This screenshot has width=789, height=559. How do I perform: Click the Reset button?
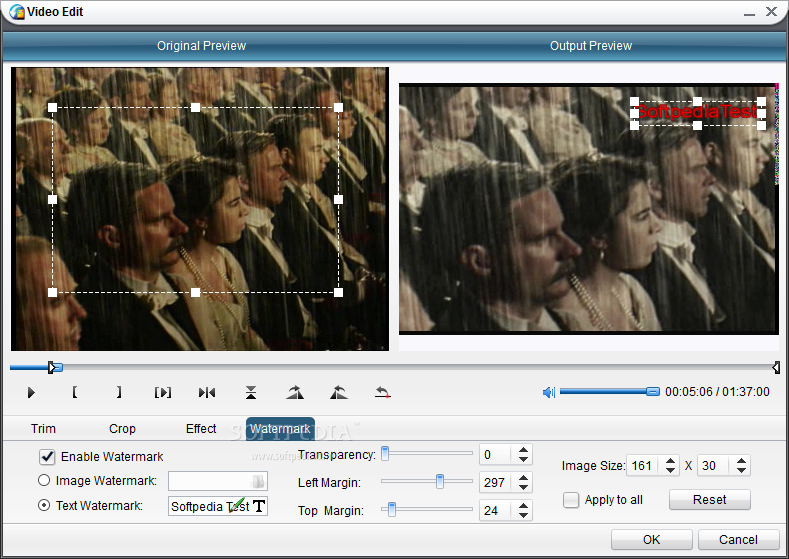click(x=709, y=500)
